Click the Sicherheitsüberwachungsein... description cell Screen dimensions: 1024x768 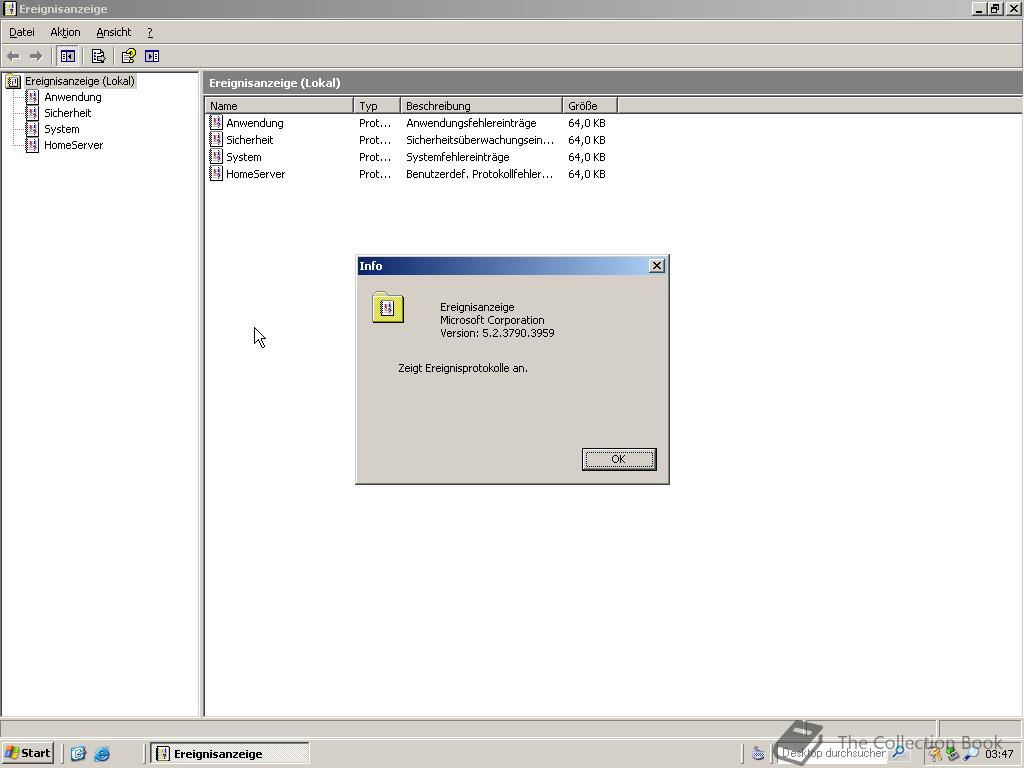(480, 140)
